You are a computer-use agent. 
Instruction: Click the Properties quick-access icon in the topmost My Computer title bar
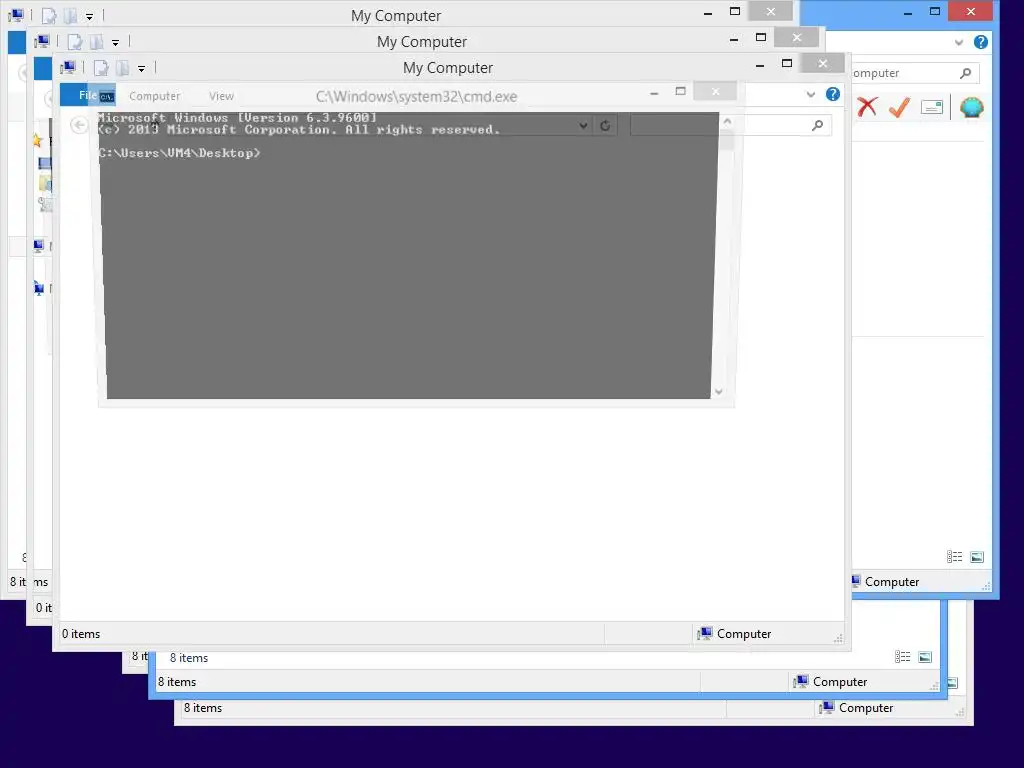pyautogui.click(x=49, y=16)
